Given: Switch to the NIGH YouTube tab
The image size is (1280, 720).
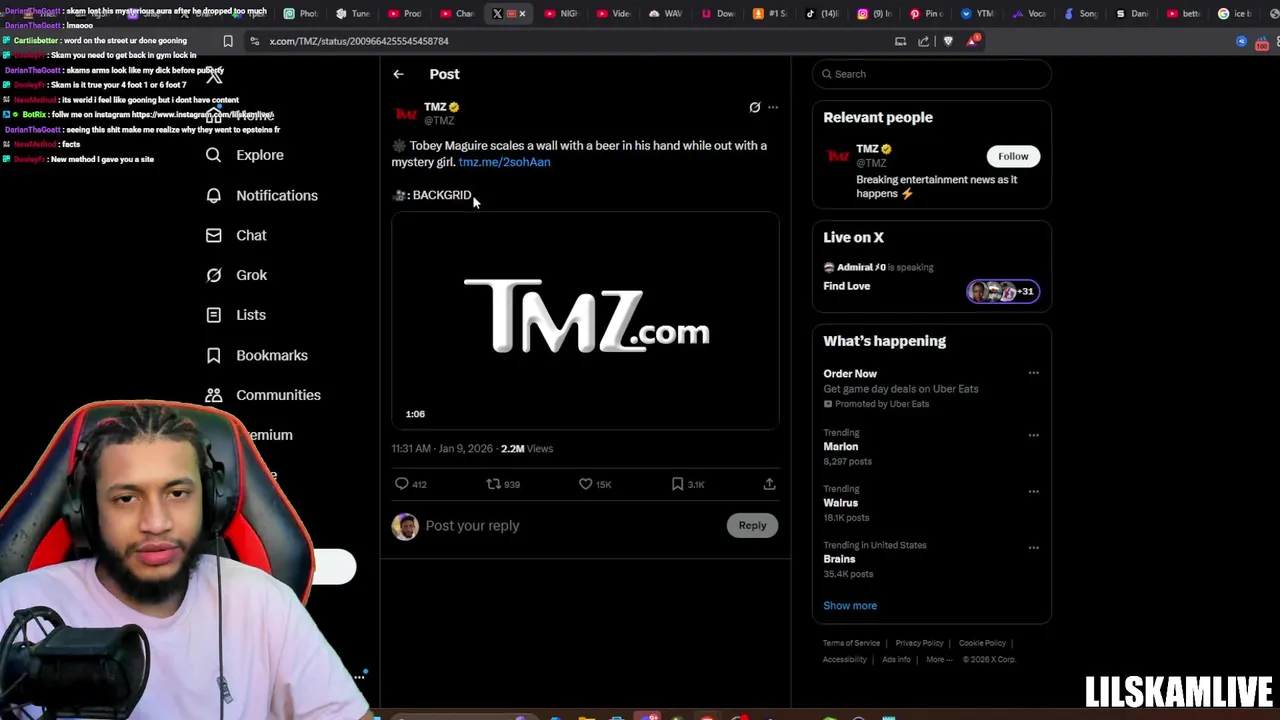Looking at the screenshot, I should click(x=562, y=14).
